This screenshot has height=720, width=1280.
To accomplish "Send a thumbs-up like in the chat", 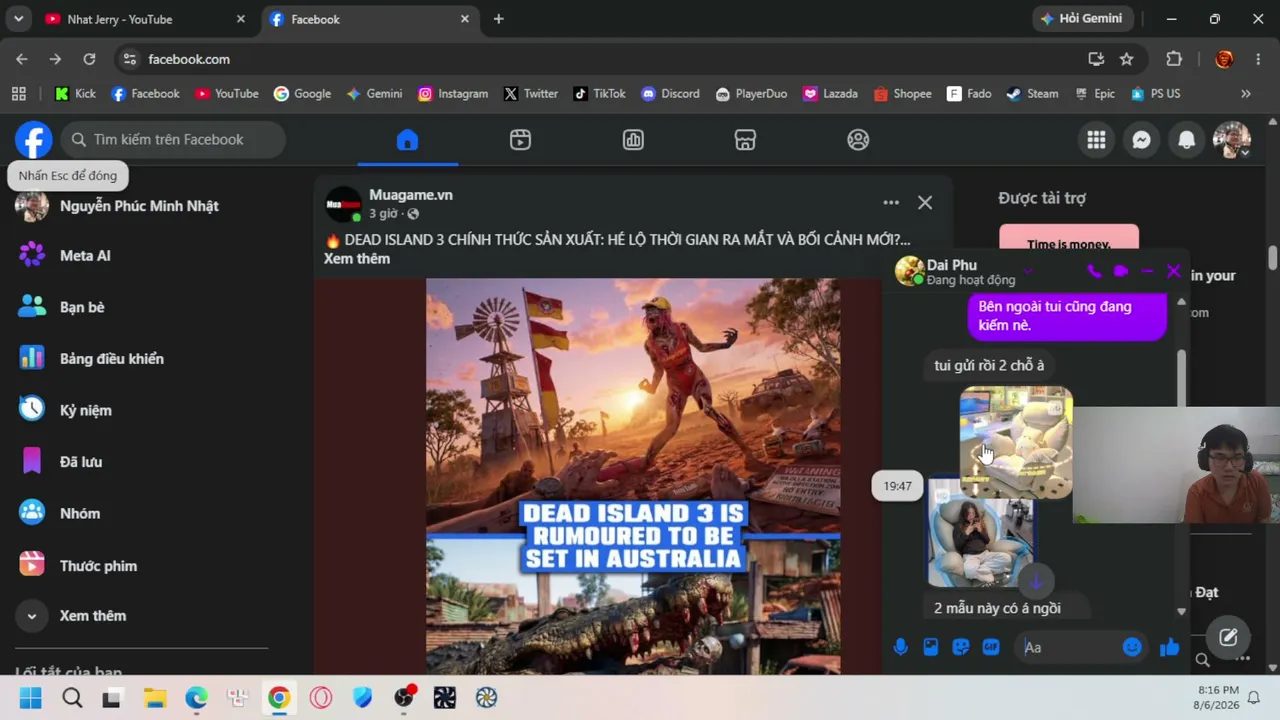I will click(1170, 648).
